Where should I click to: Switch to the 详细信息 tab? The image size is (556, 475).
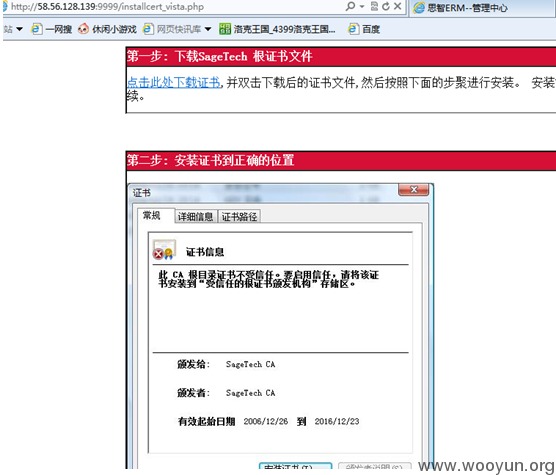point(195,217)
